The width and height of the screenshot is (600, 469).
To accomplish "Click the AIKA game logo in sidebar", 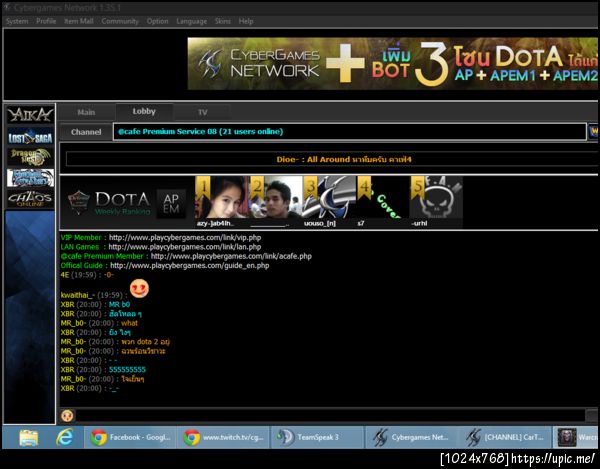I will [x=30, y=114].
